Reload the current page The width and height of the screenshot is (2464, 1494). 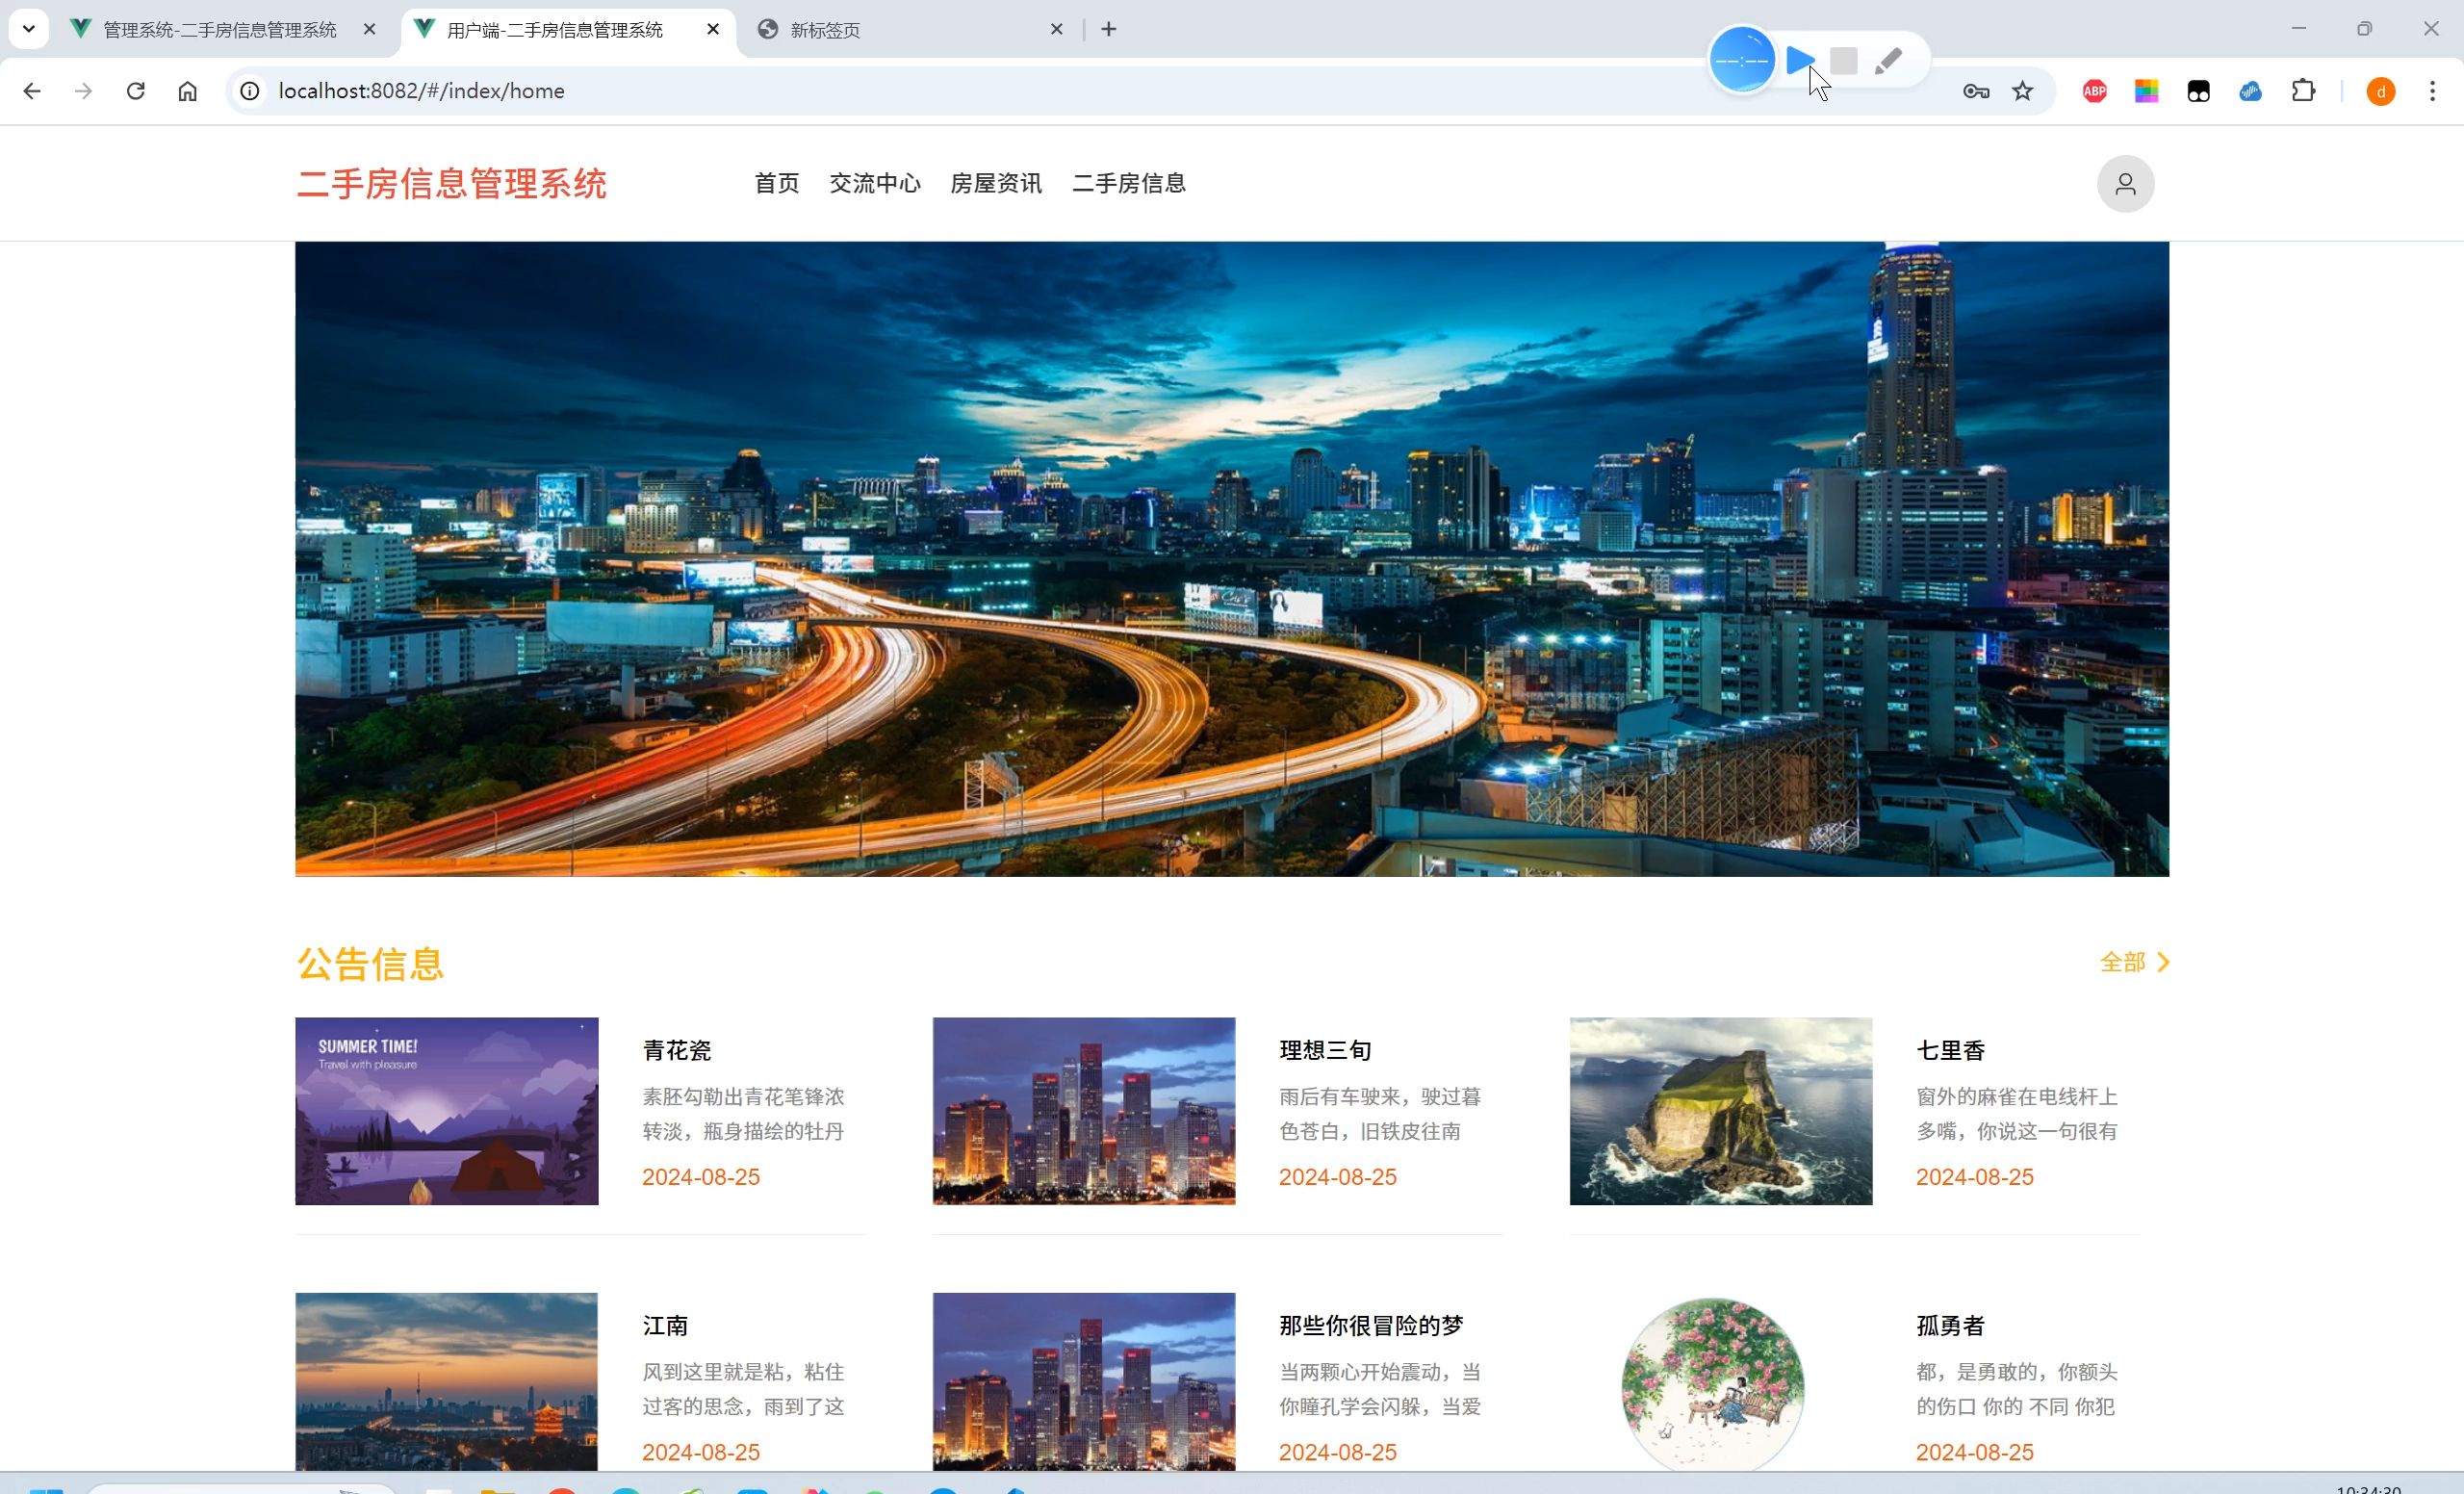(136, 91)
